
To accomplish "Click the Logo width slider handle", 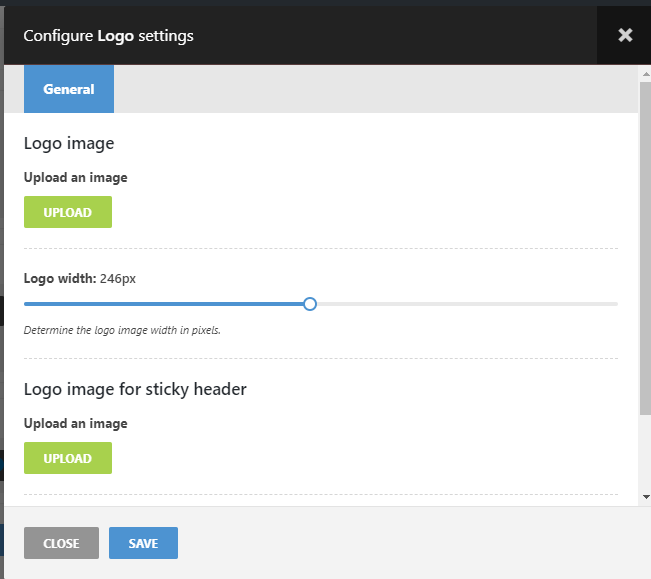I will pos(310,304).
